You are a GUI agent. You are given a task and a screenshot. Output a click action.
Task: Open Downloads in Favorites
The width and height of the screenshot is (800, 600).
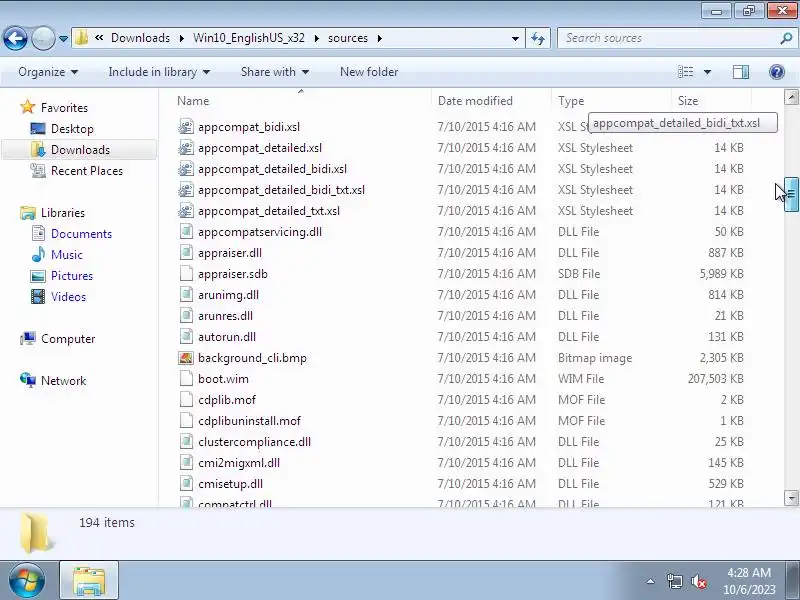(x=80, y=150)
